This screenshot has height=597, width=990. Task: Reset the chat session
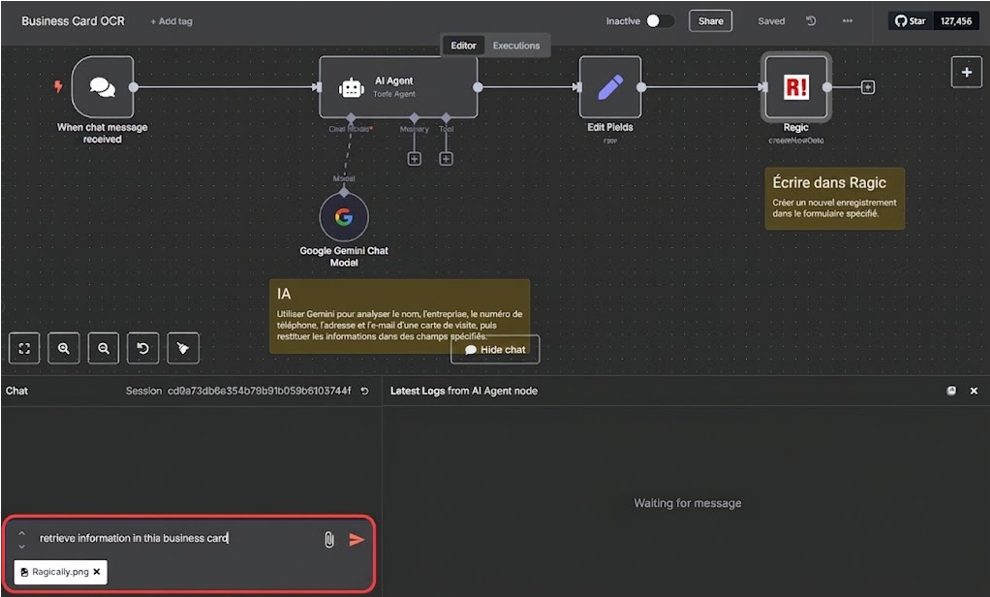pyautogui.click(x=364, y=391)
